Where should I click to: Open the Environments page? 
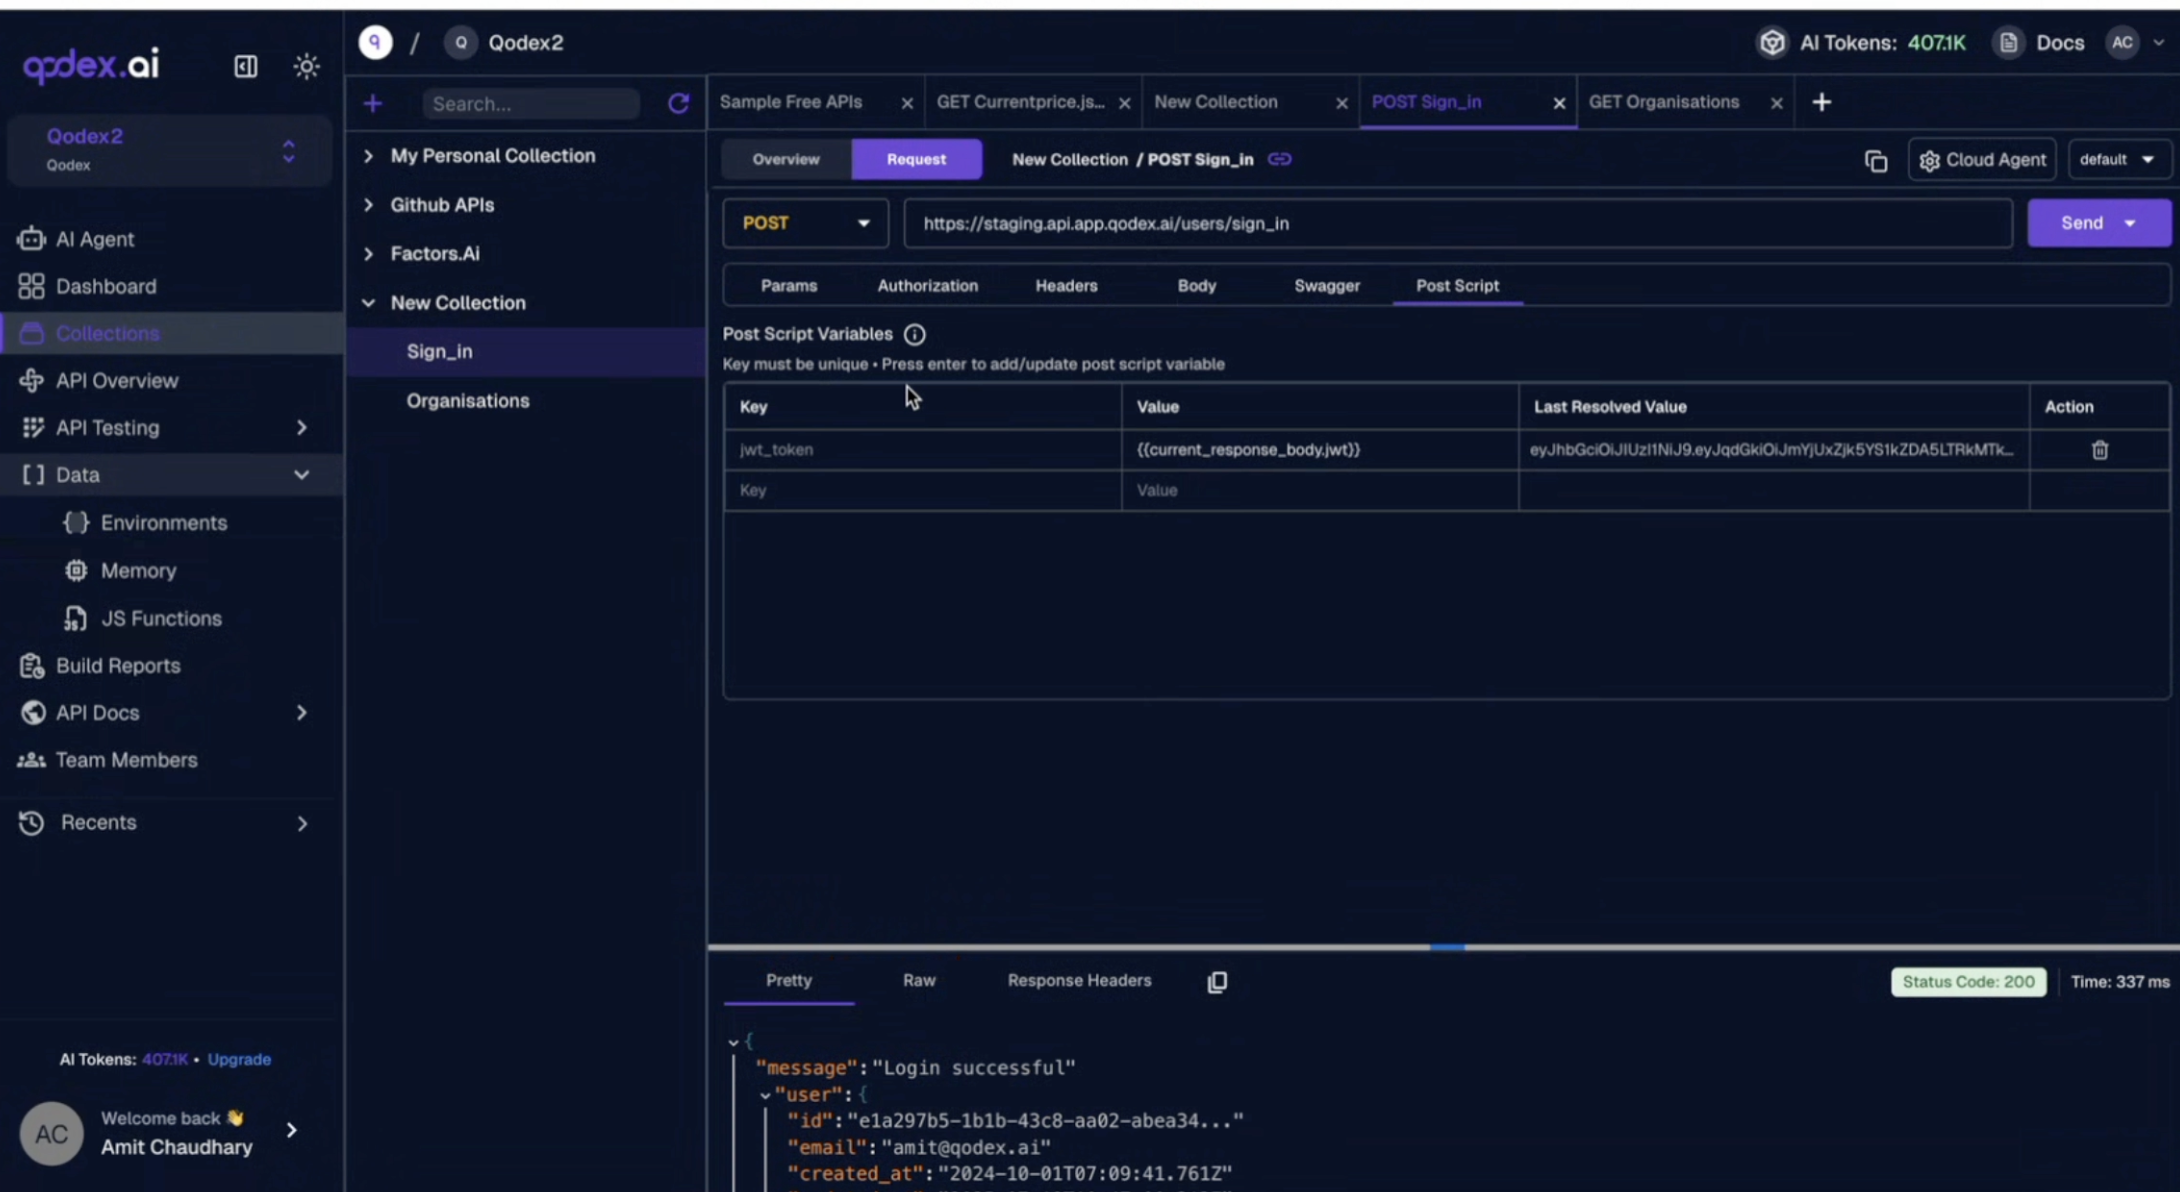[163, 522]
